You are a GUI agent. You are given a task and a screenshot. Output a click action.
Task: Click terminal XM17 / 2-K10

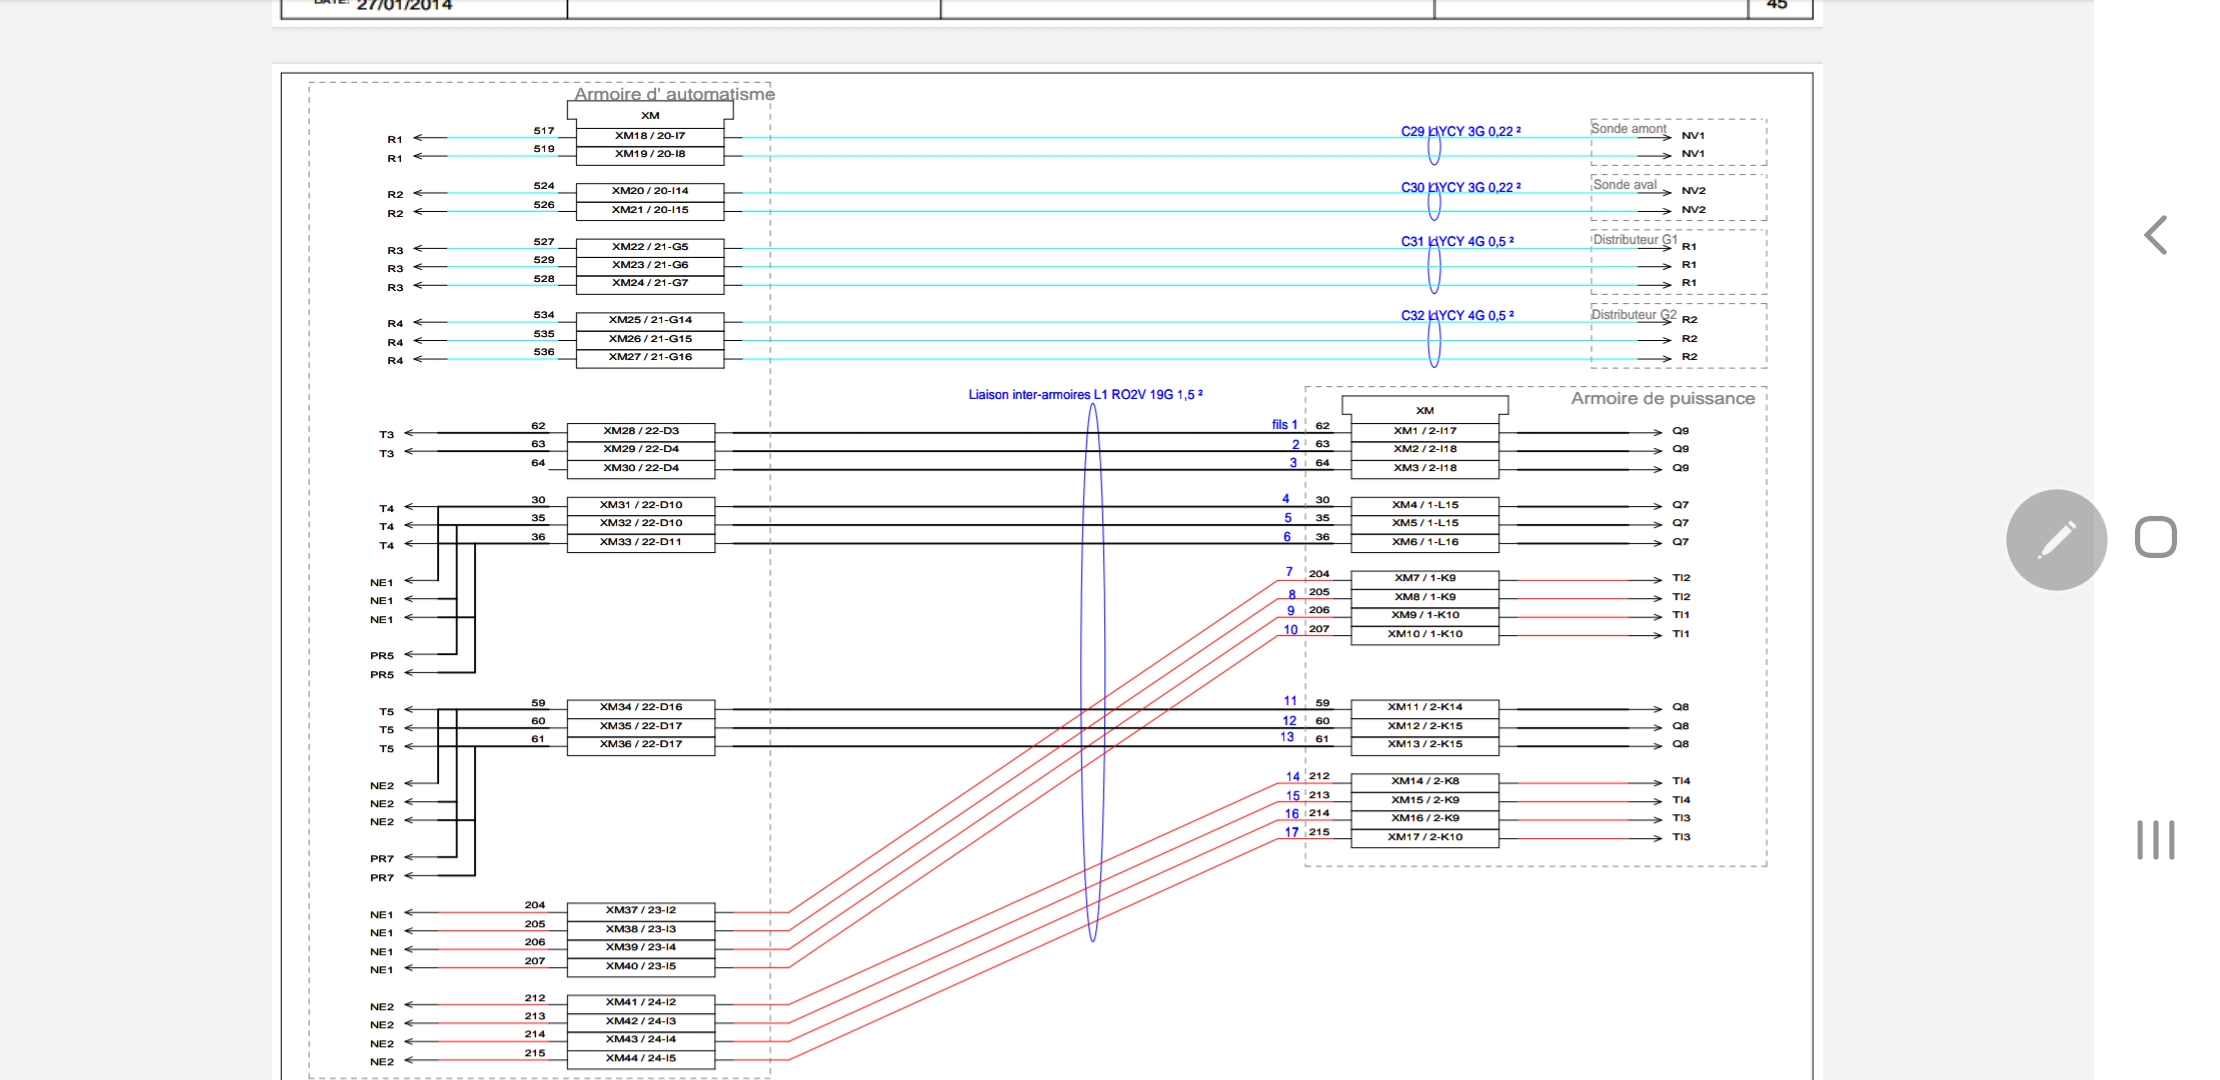[x=1425, y=837]
